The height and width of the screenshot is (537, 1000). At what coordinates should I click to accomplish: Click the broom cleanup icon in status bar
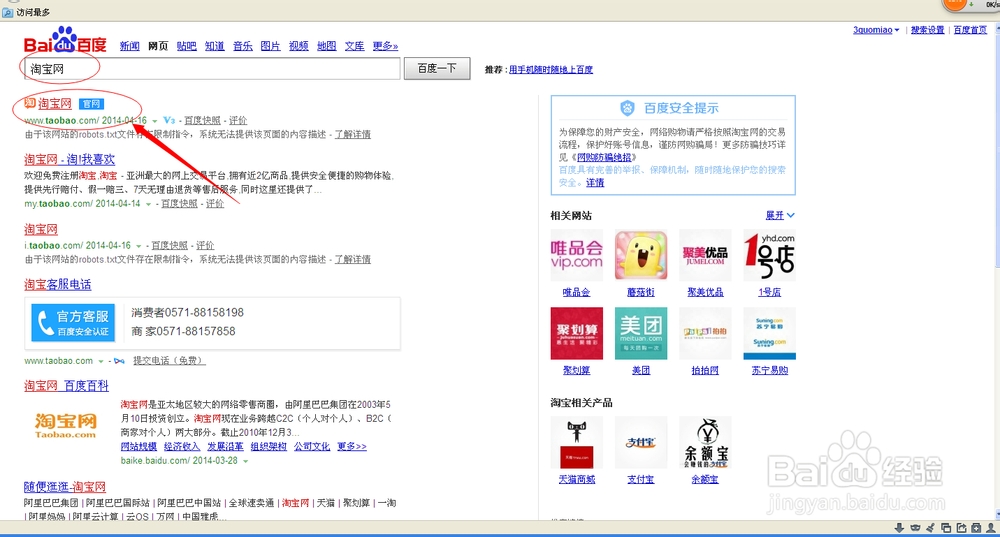[930, 528]
